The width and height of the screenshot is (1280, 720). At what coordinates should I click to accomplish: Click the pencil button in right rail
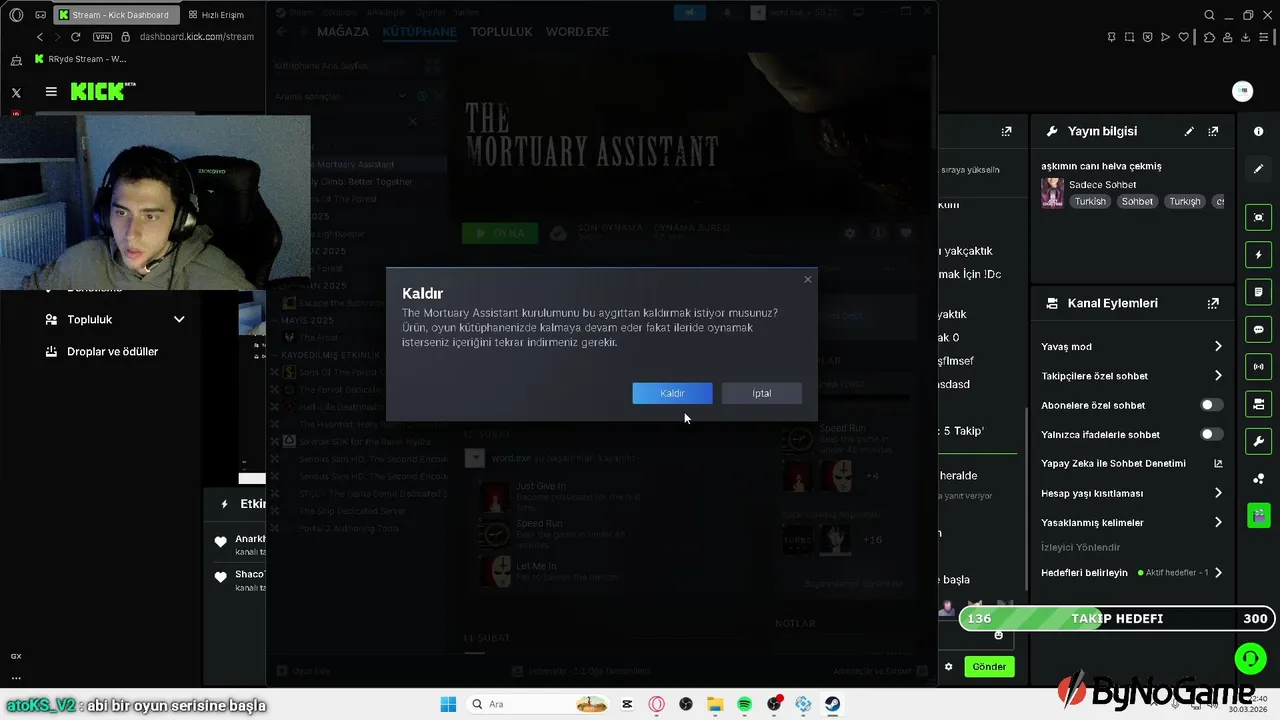(1258, 169)
